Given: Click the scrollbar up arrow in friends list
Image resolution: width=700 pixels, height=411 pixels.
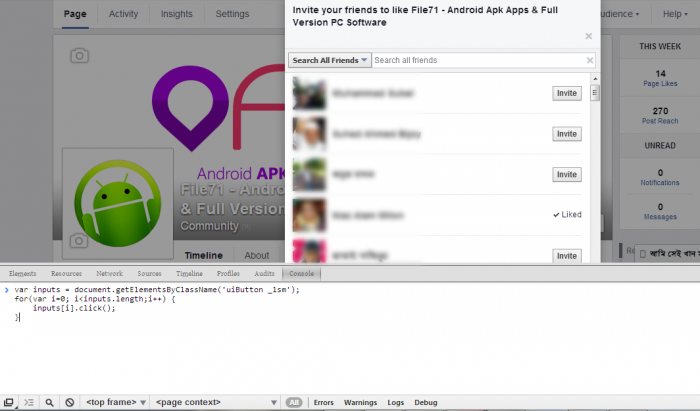Looking at the screenshot, I should [595, 79].
